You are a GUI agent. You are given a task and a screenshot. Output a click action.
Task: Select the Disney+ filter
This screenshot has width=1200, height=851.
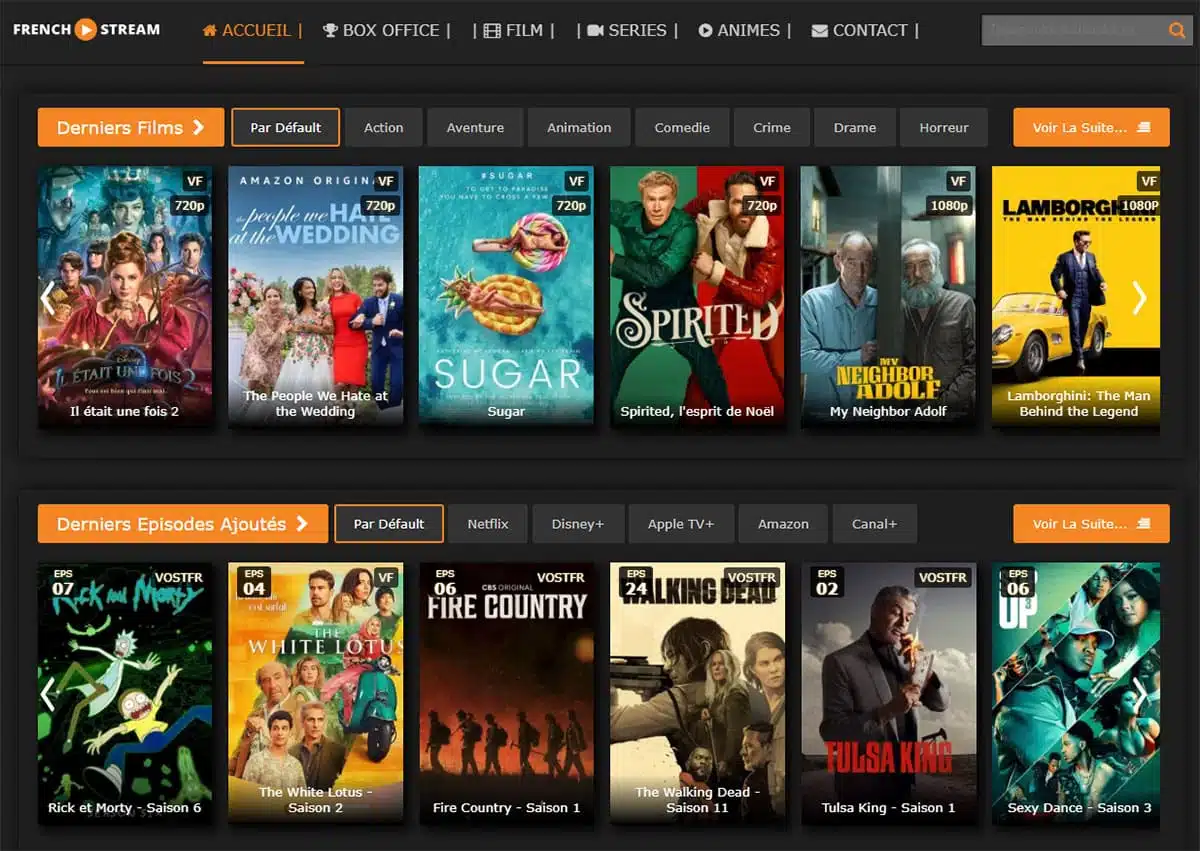pos(579,523)
